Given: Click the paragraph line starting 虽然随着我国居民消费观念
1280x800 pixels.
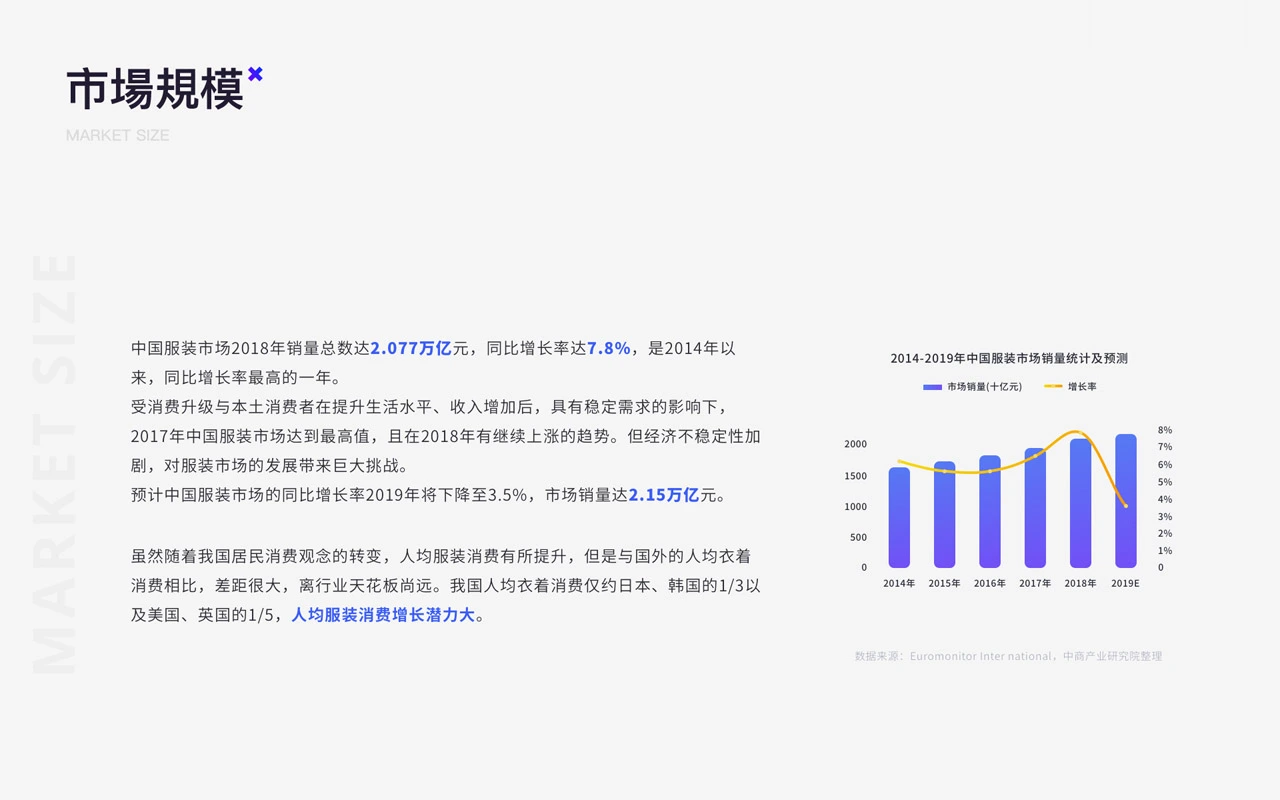Looking at the screenshot, I should coord(441,556).
